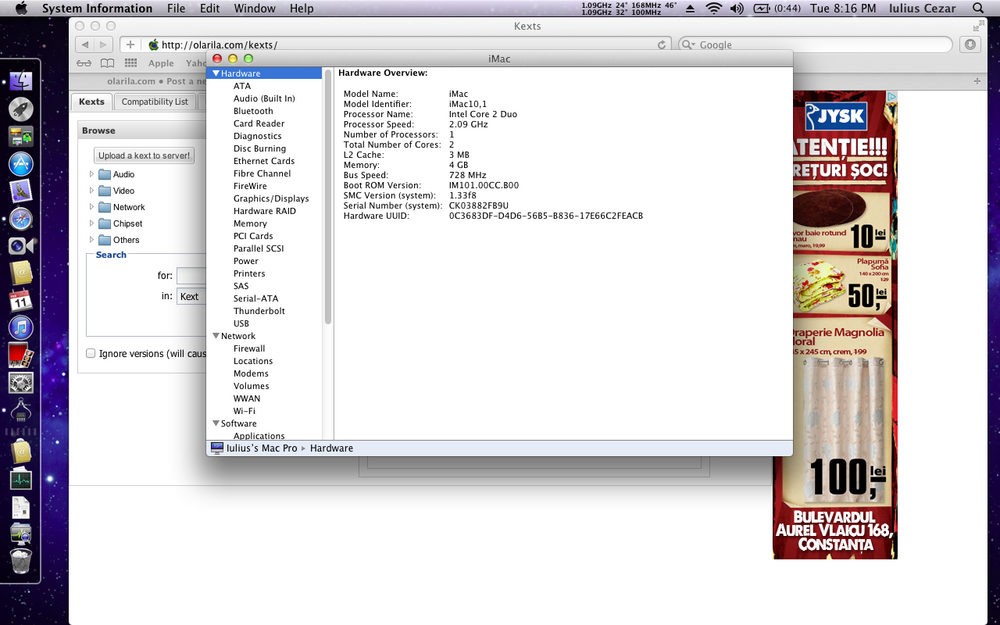Expand the Audio folder in Browse
Image resolution: width=1000 pixels, height=625 pixels.
(92, 174)
